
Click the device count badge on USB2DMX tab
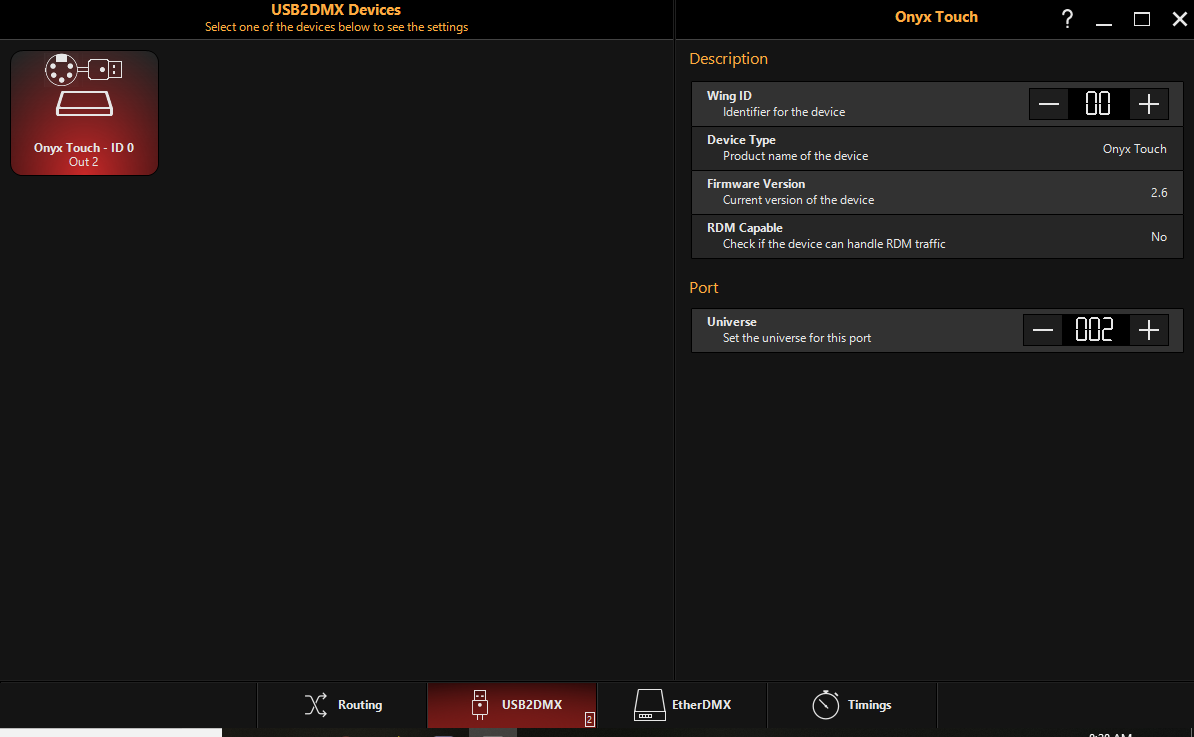(x=589, y=719)
